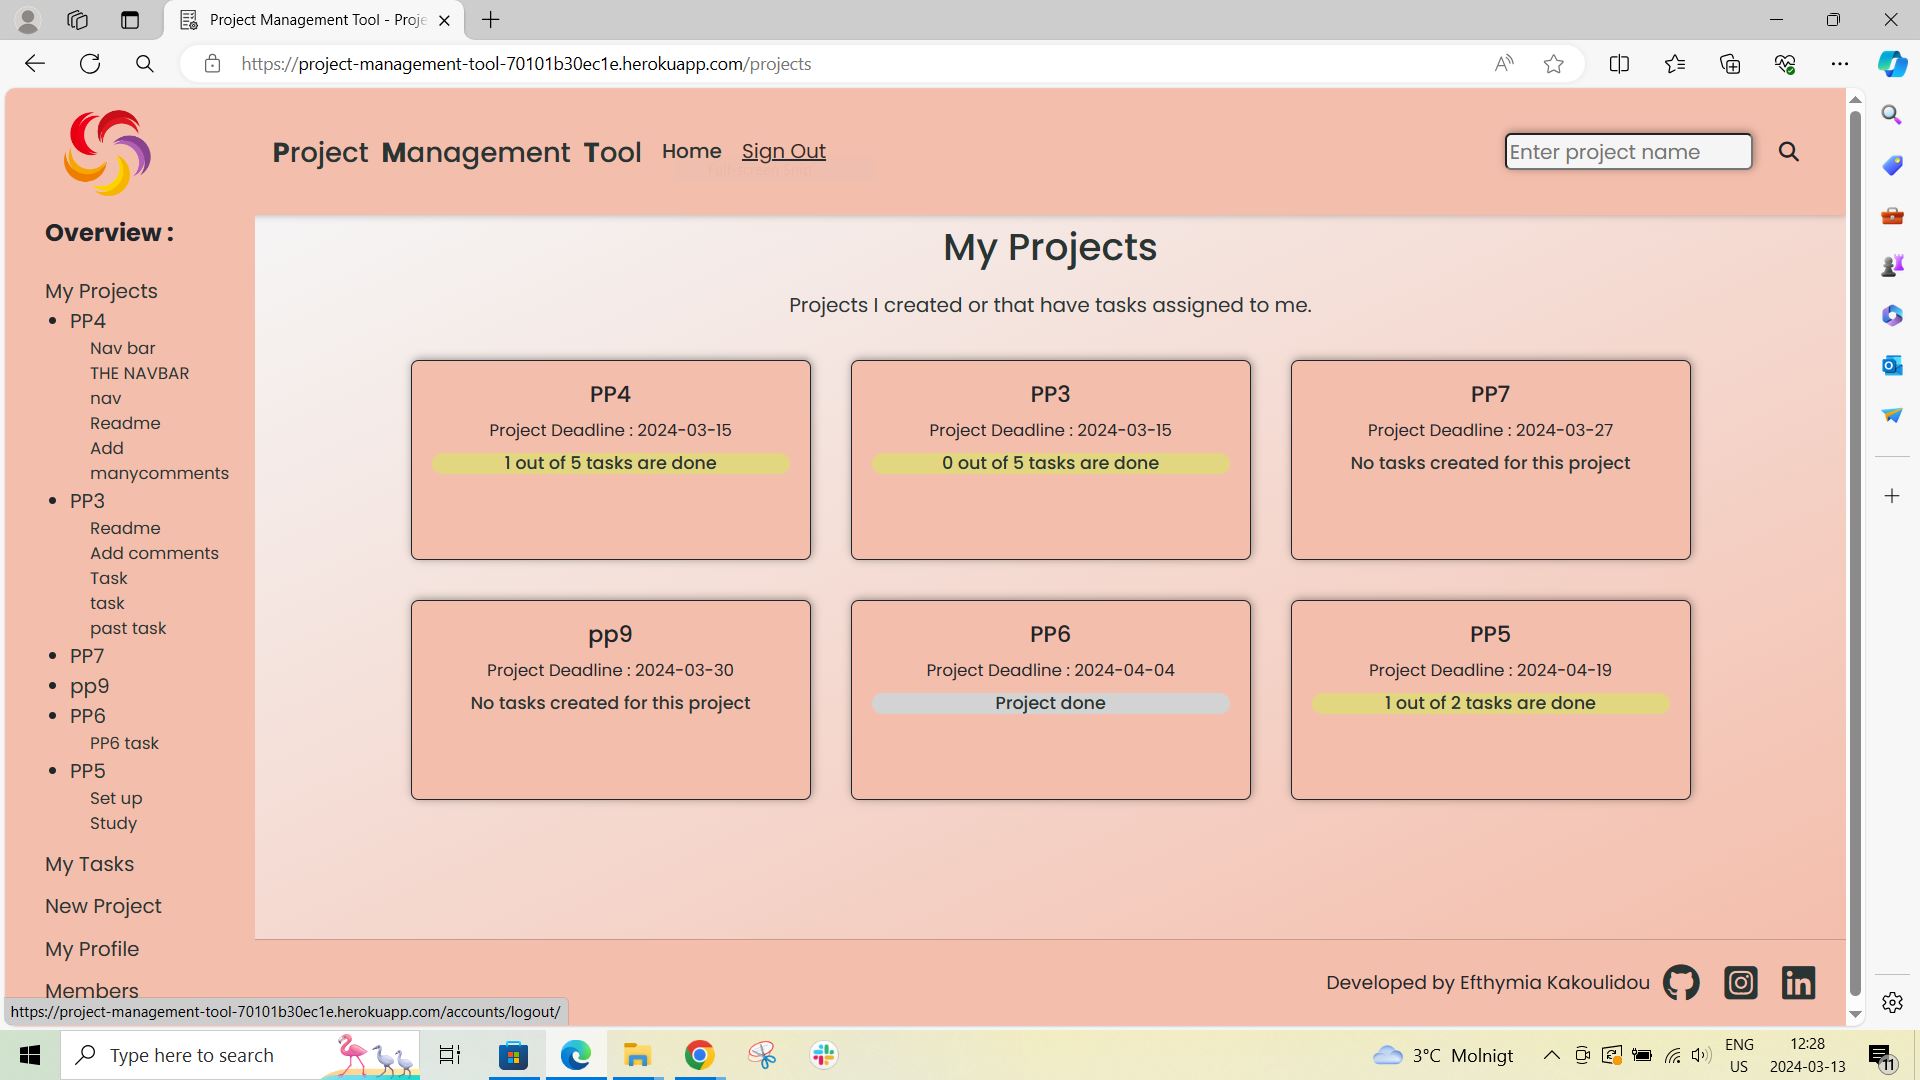Expand hidden icons in the system tray
The height and width of the screenshot is (1080, 1920).
[1551, 1055]
